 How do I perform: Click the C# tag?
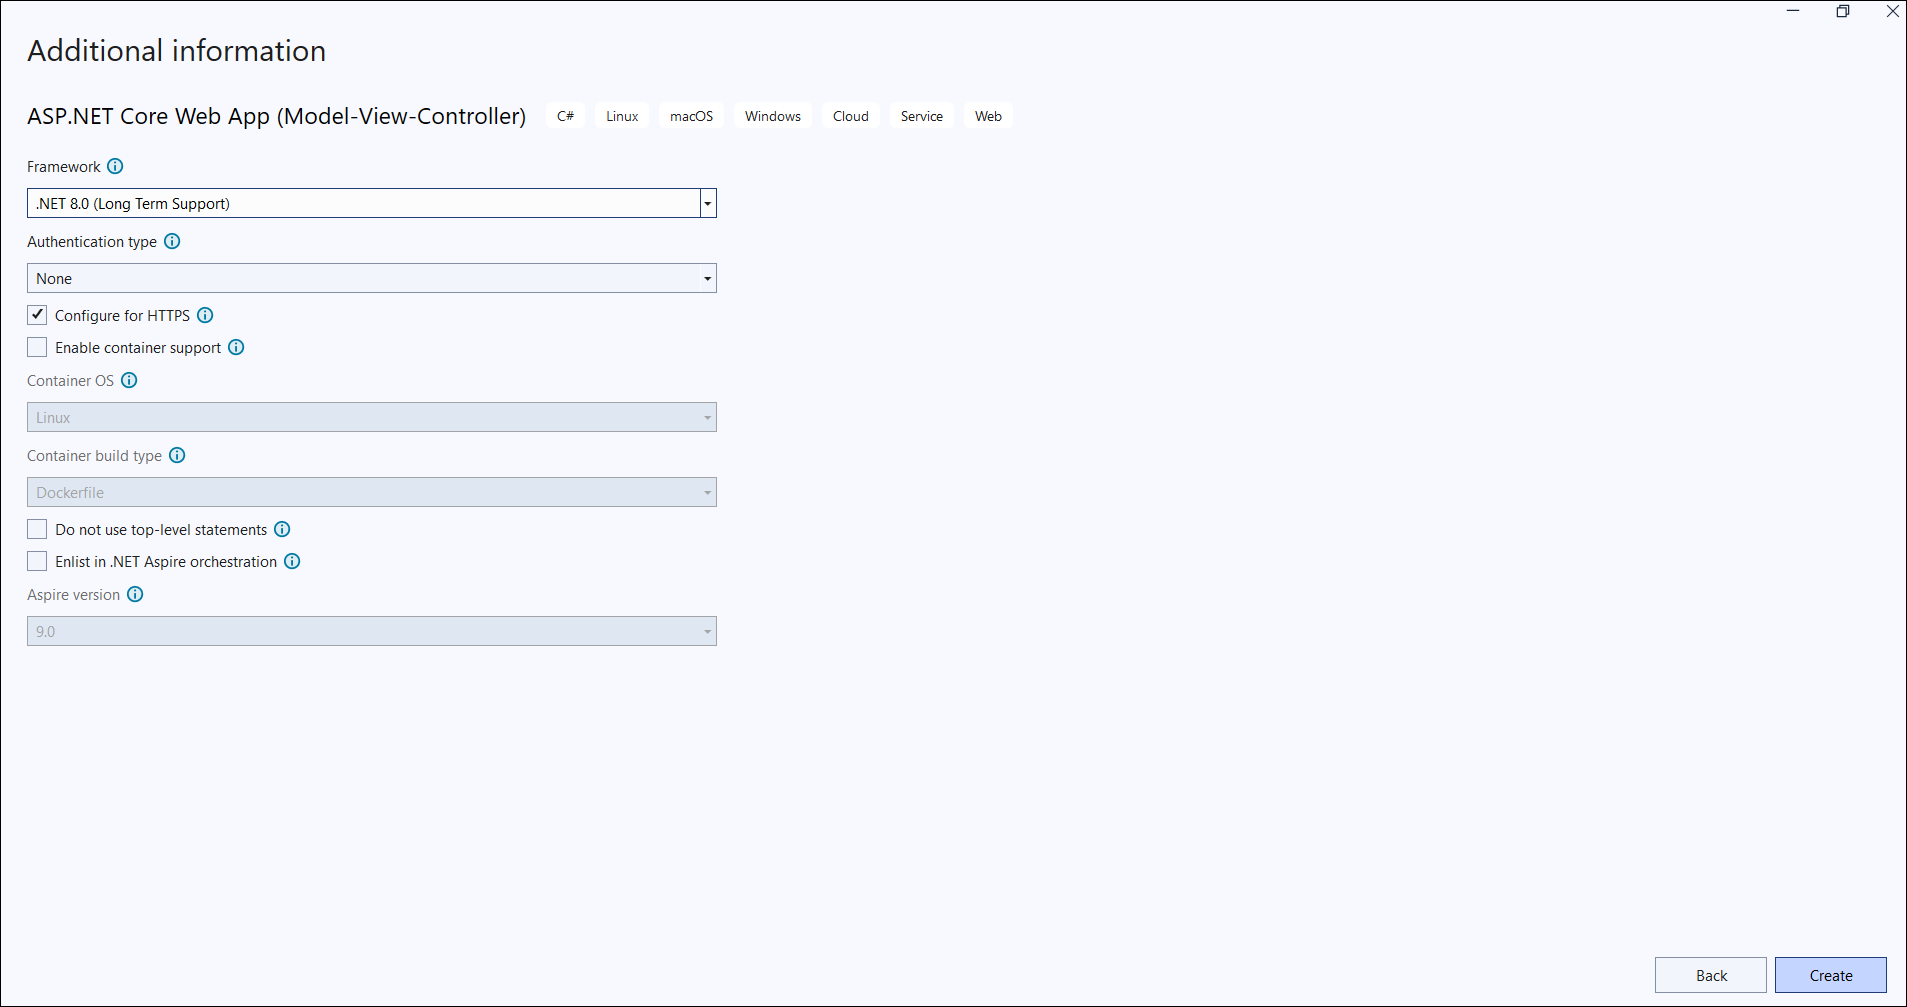[566, 116]
